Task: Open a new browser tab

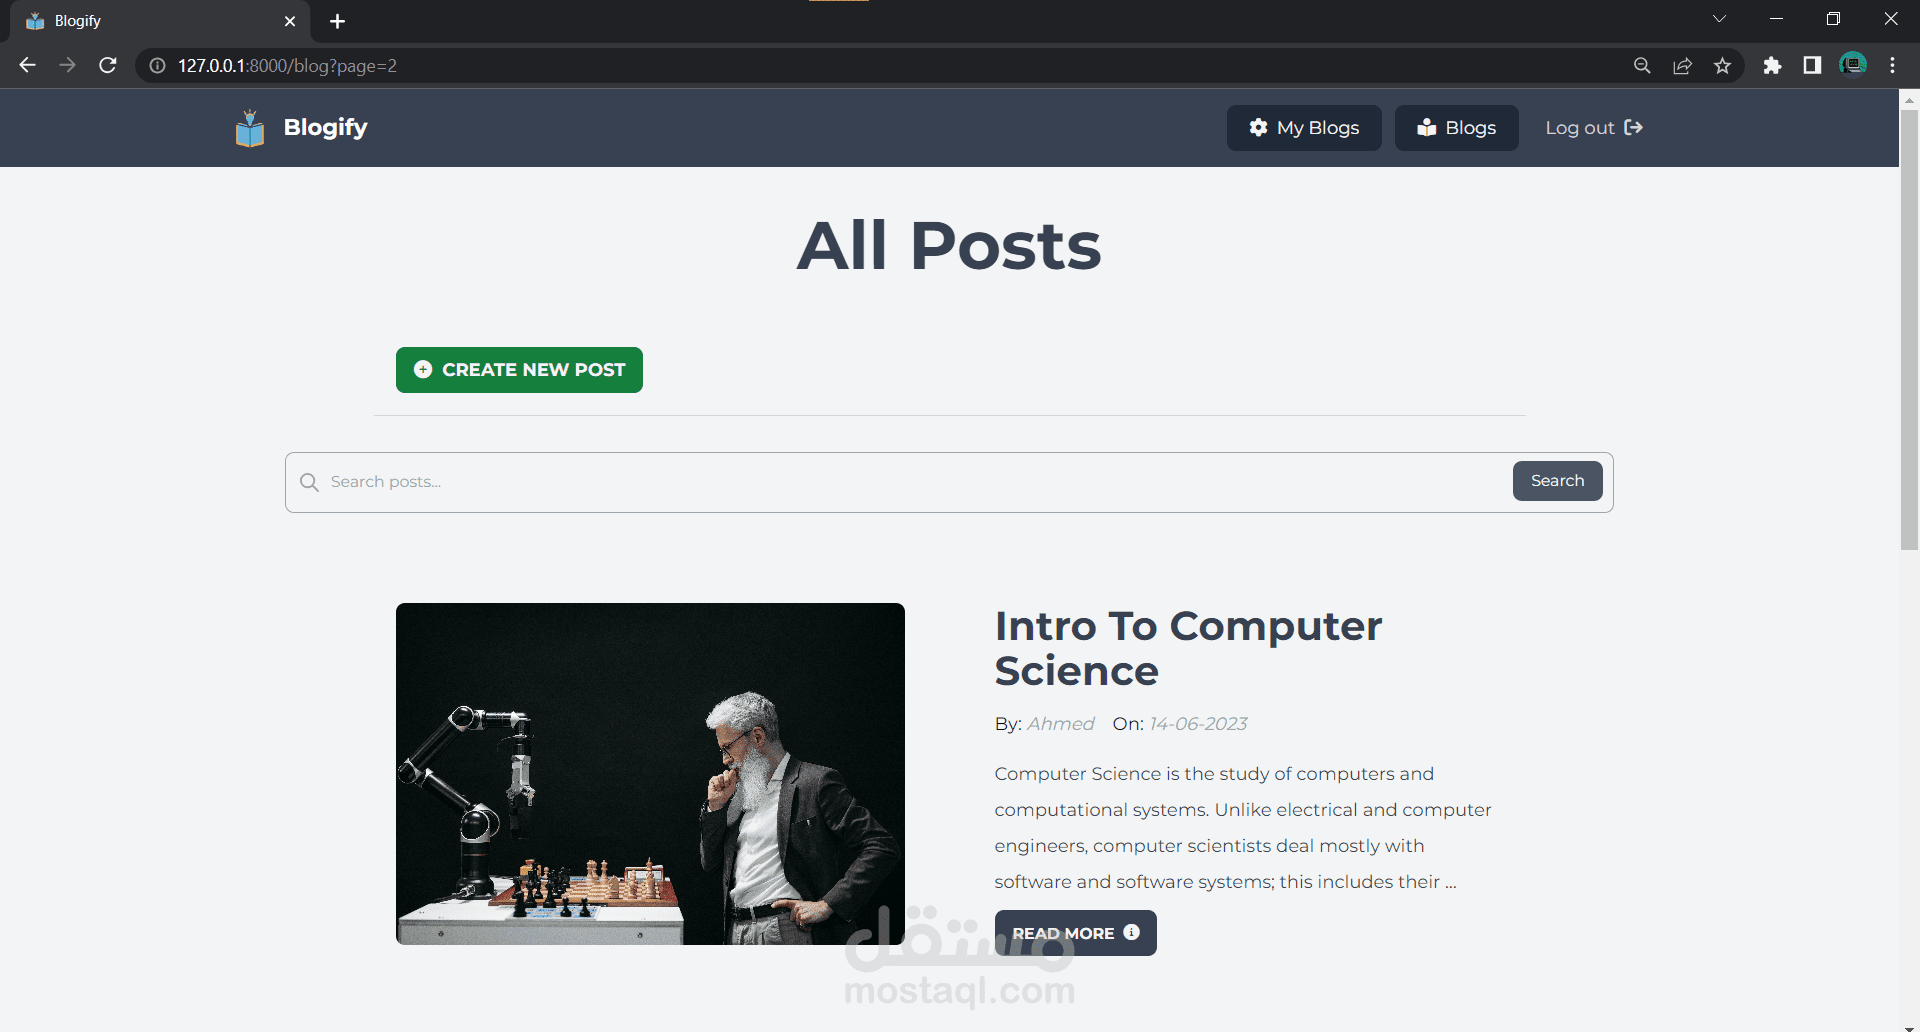Action: (337, 21)
